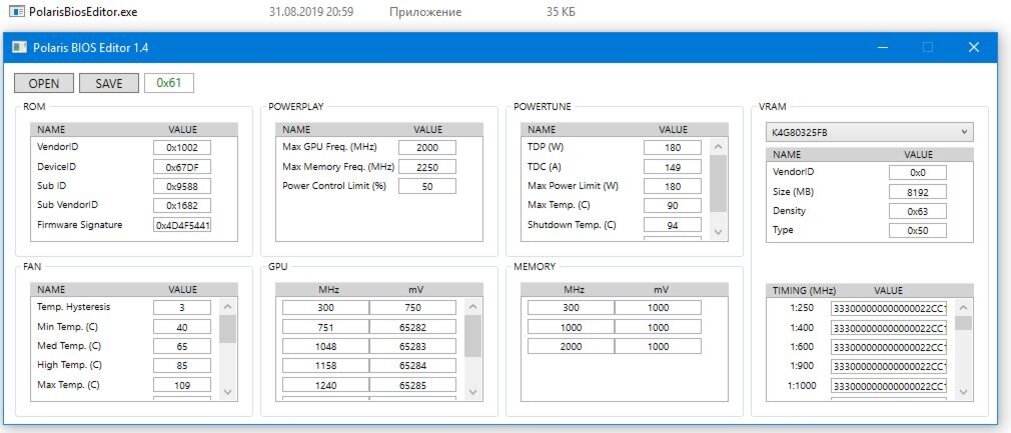Edit Max GPU Freq. value 2000

click(427, 148)
